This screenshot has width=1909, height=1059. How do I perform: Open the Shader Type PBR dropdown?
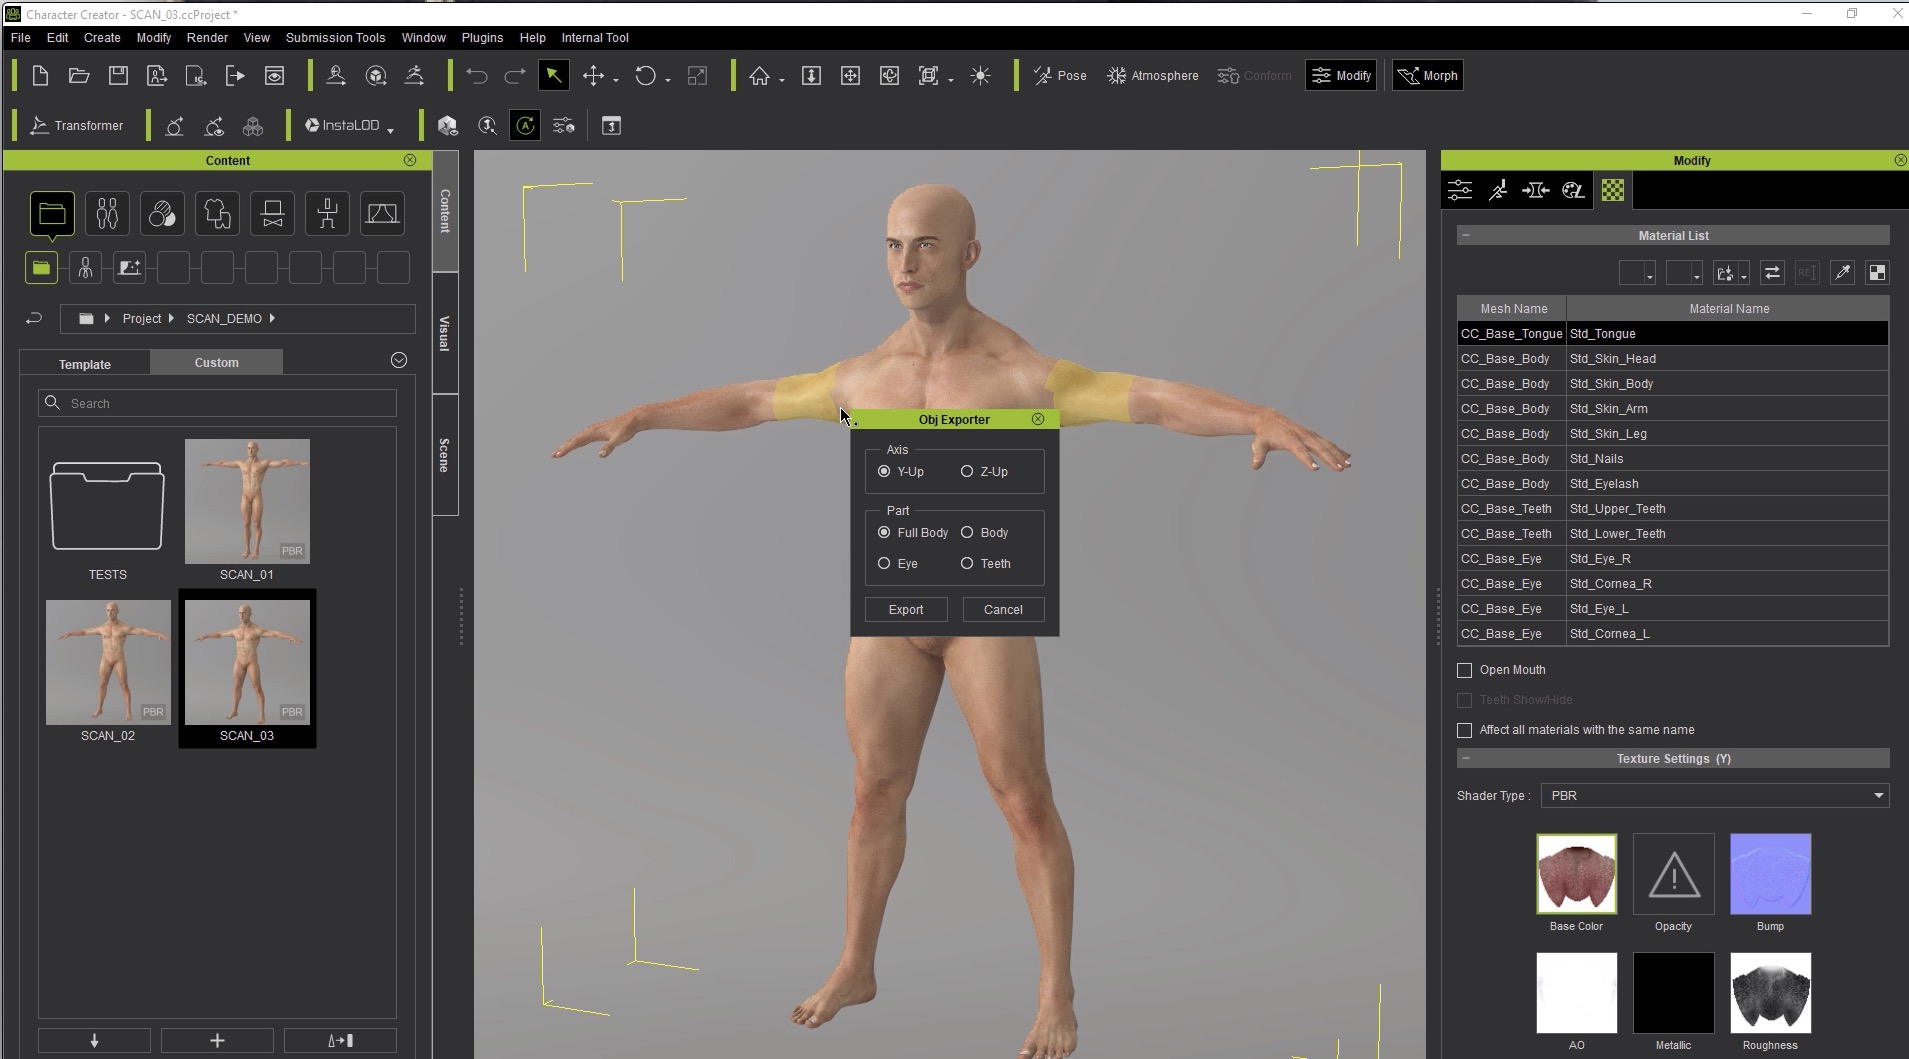coord(1714,796)
